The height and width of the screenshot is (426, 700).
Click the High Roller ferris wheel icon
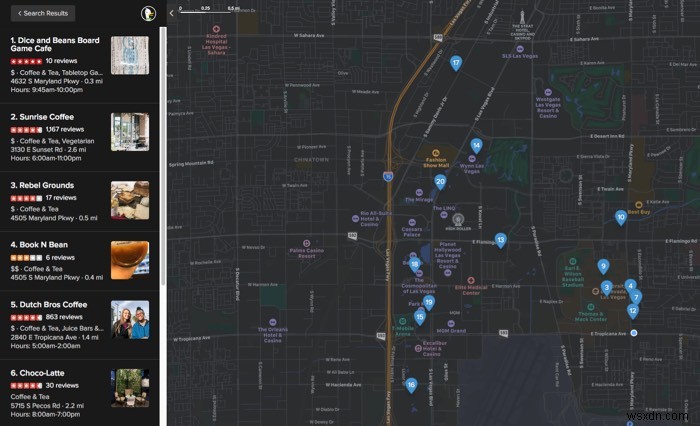click(458, 219)
